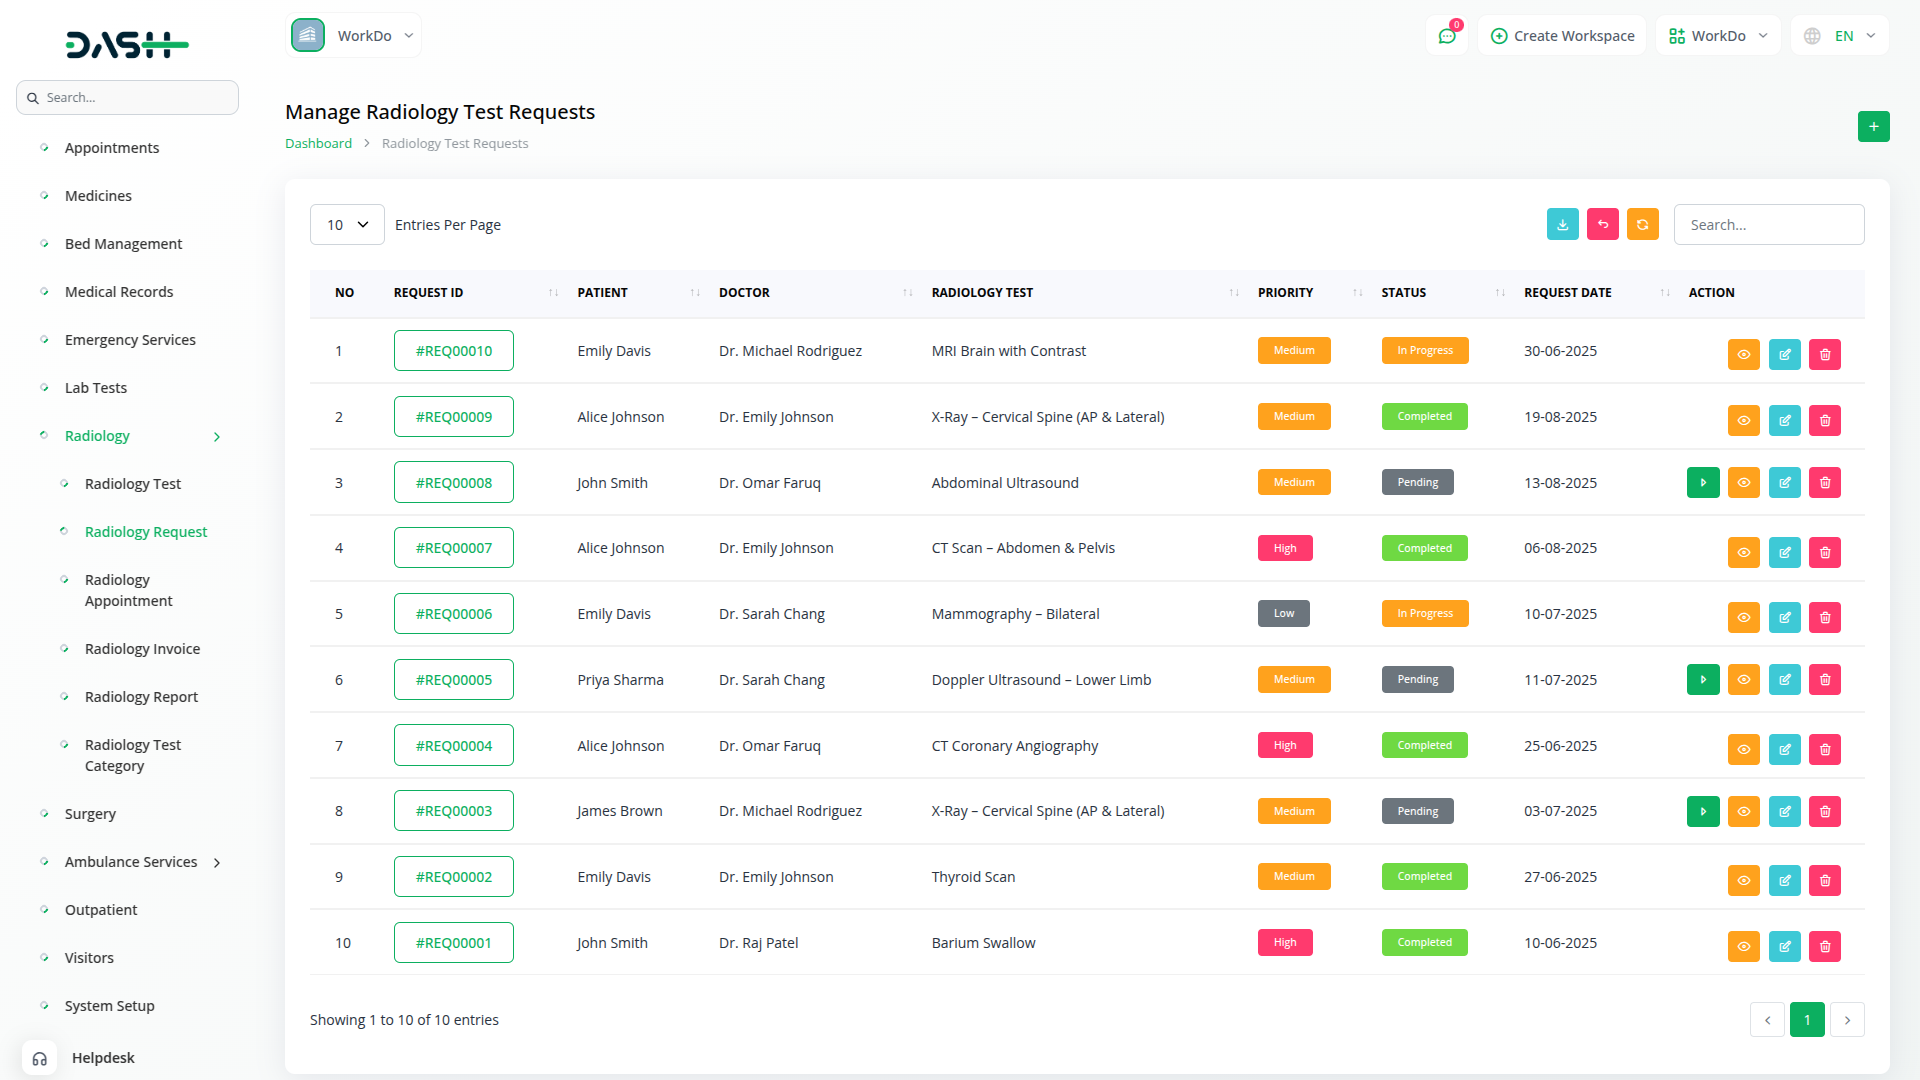Click the green add new request button
Screen dimensions: 1920x1080
(x=1873, y=127)
